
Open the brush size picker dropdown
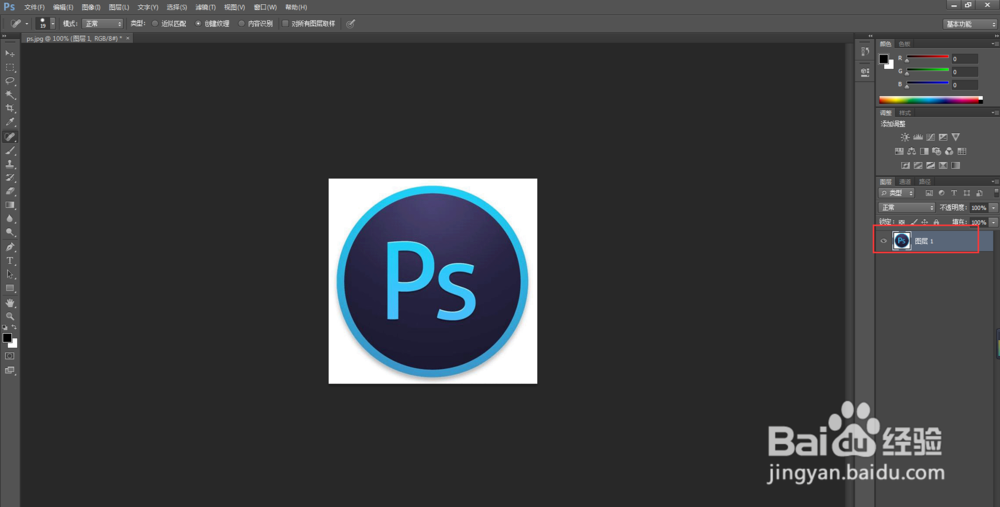point(52,24)
